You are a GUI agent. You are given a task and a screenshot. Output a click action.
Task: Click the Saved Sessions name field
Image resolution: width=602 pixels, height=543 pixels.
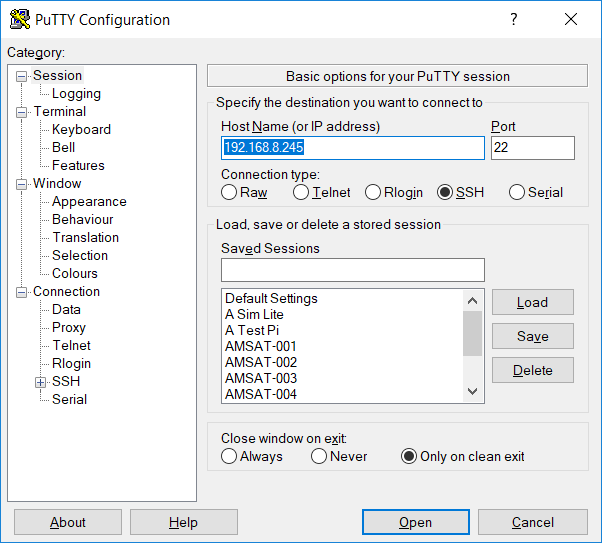pyautogui.click(x=353, y=270)
